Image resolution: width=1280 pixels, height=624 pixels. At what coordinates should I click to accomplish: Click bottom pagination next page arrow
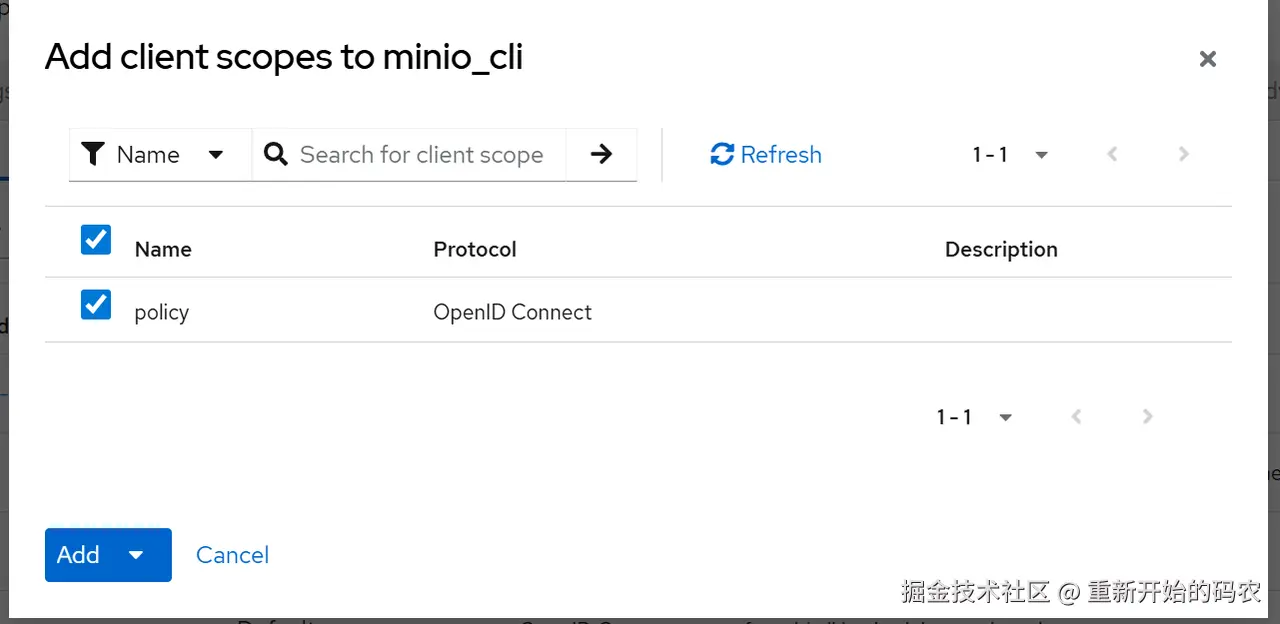coord(1148,417)
